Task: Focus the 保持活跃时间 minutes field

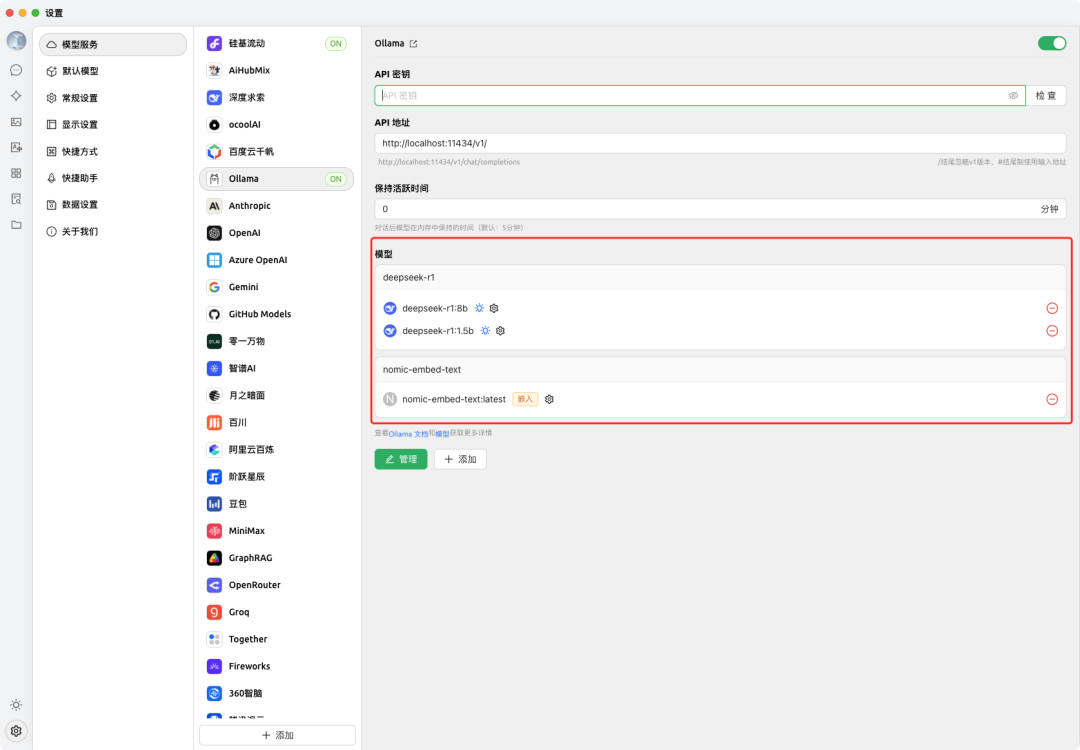Action: point(720,209)
